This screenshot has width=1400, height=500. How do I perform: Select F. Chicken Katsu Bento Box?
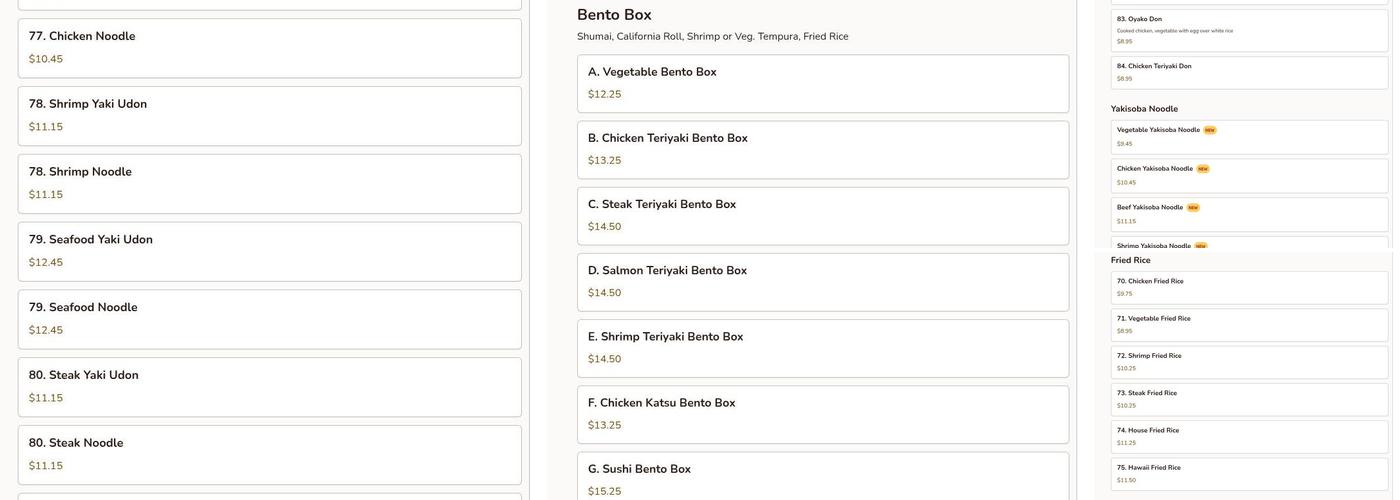pos(822,414)
